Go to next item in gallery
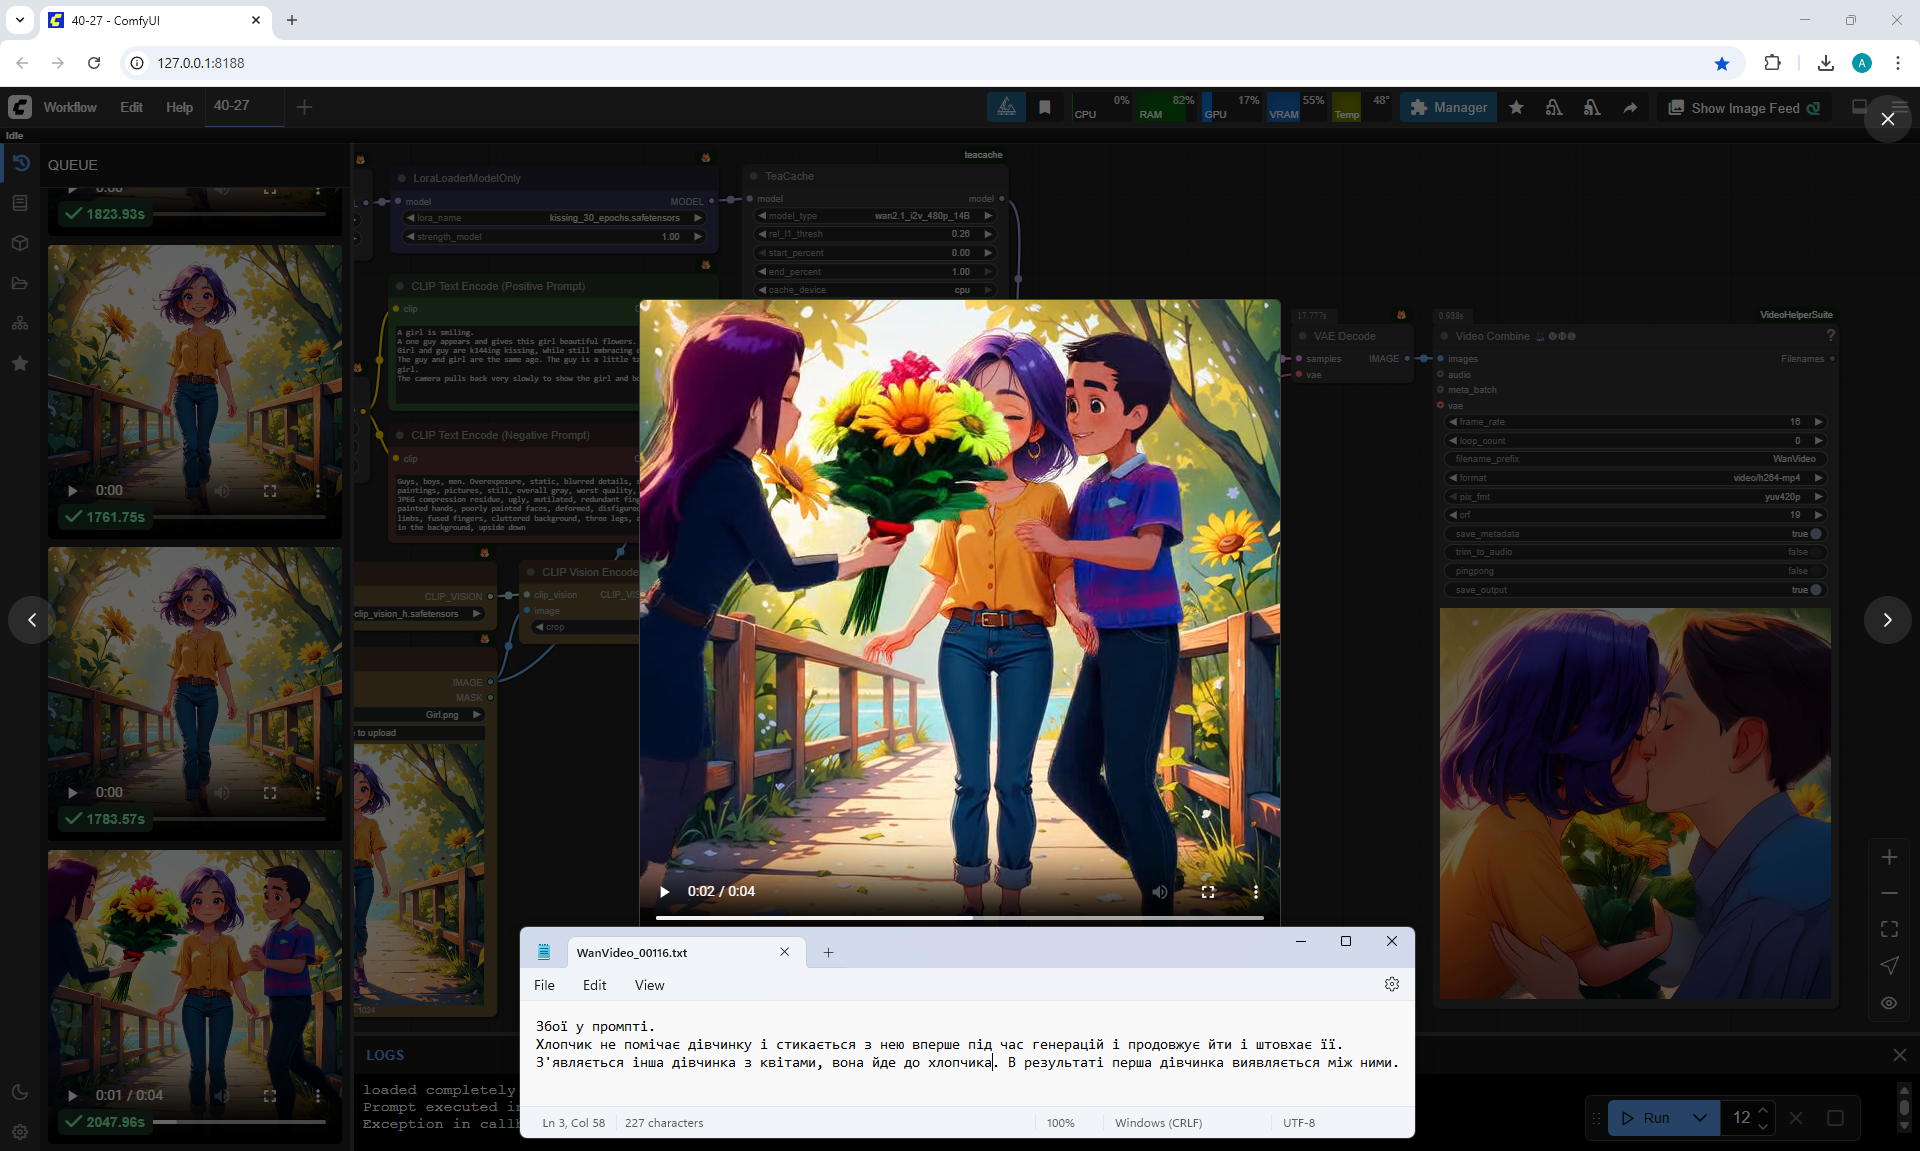Screen dimensions: 1920x1151 (x=1887, y=620)
